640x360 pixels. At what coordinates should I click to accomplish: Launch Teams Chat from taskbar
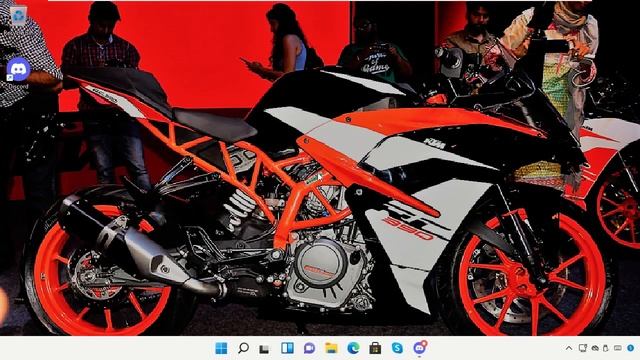click(x=309, y=348)
